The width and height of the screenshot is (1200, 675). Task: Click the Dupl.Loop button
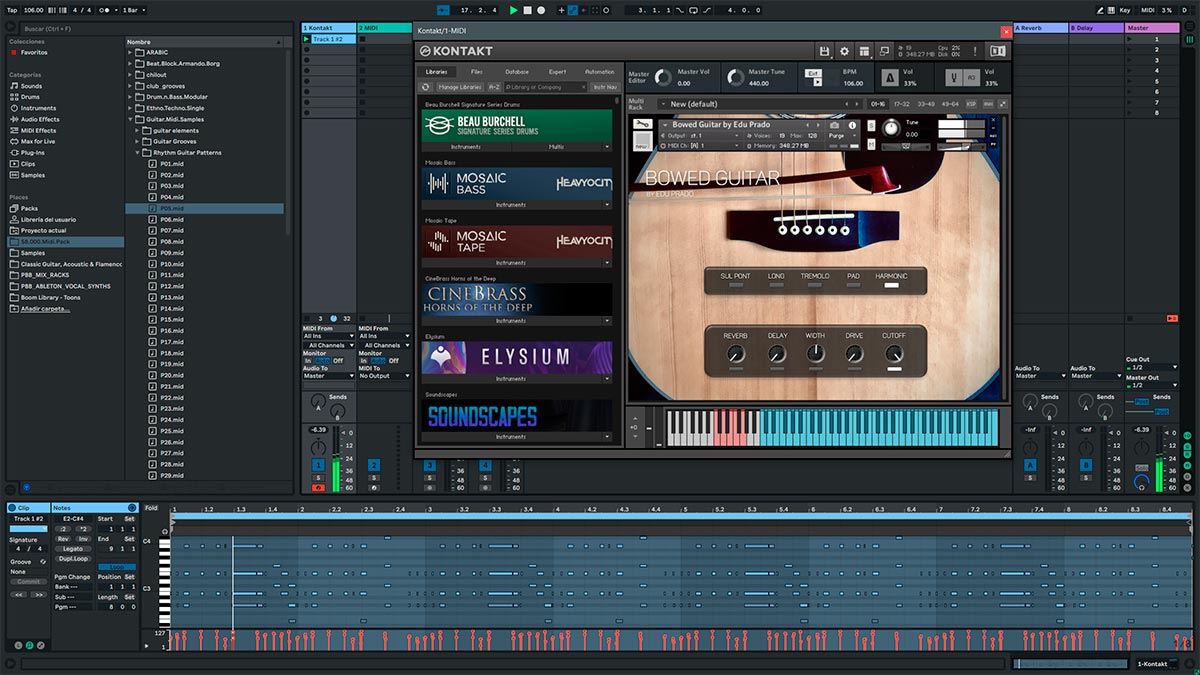click(x=75, y=559)
